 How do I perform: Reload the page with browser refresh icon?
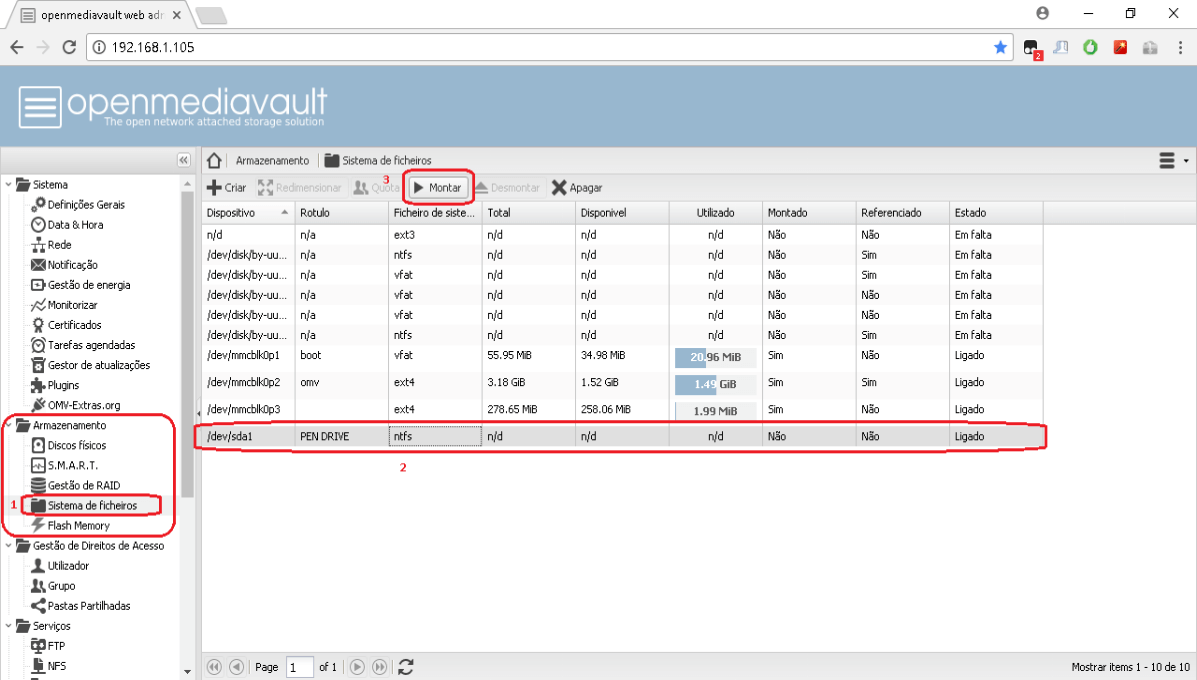[69, 47]
